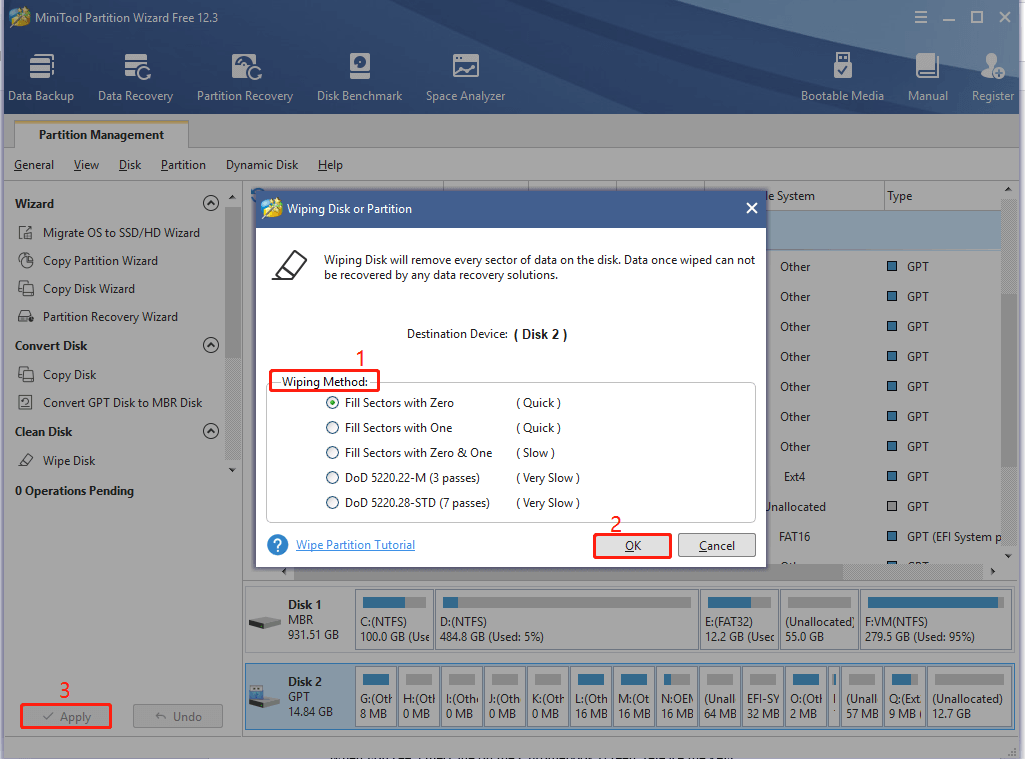Select EFI-SY partition on Disk 2
The image size is (1025, 759).
[x=763, y=697]
